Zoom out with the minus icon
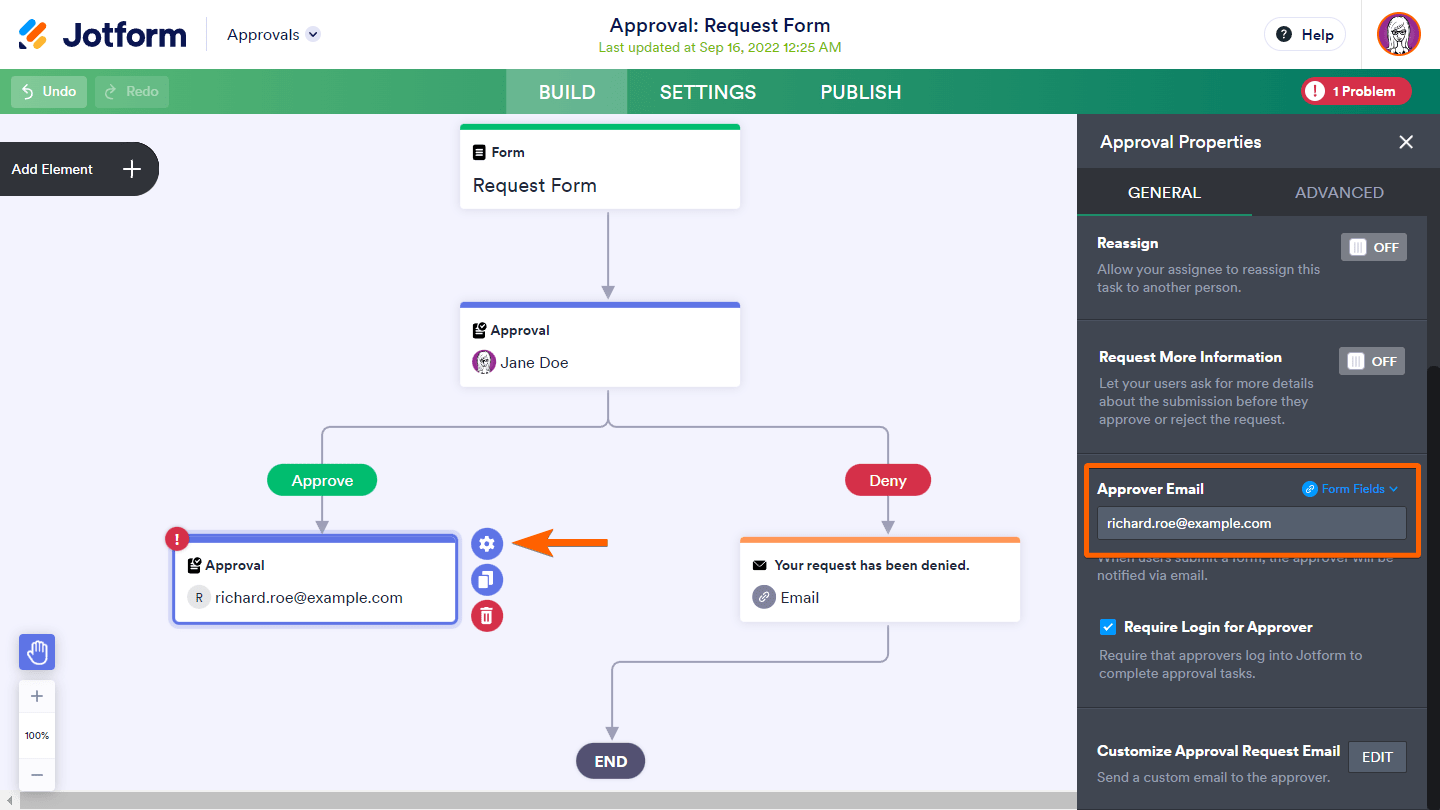This screenshot has width=1440, height=810. click(x=37, y=774)
